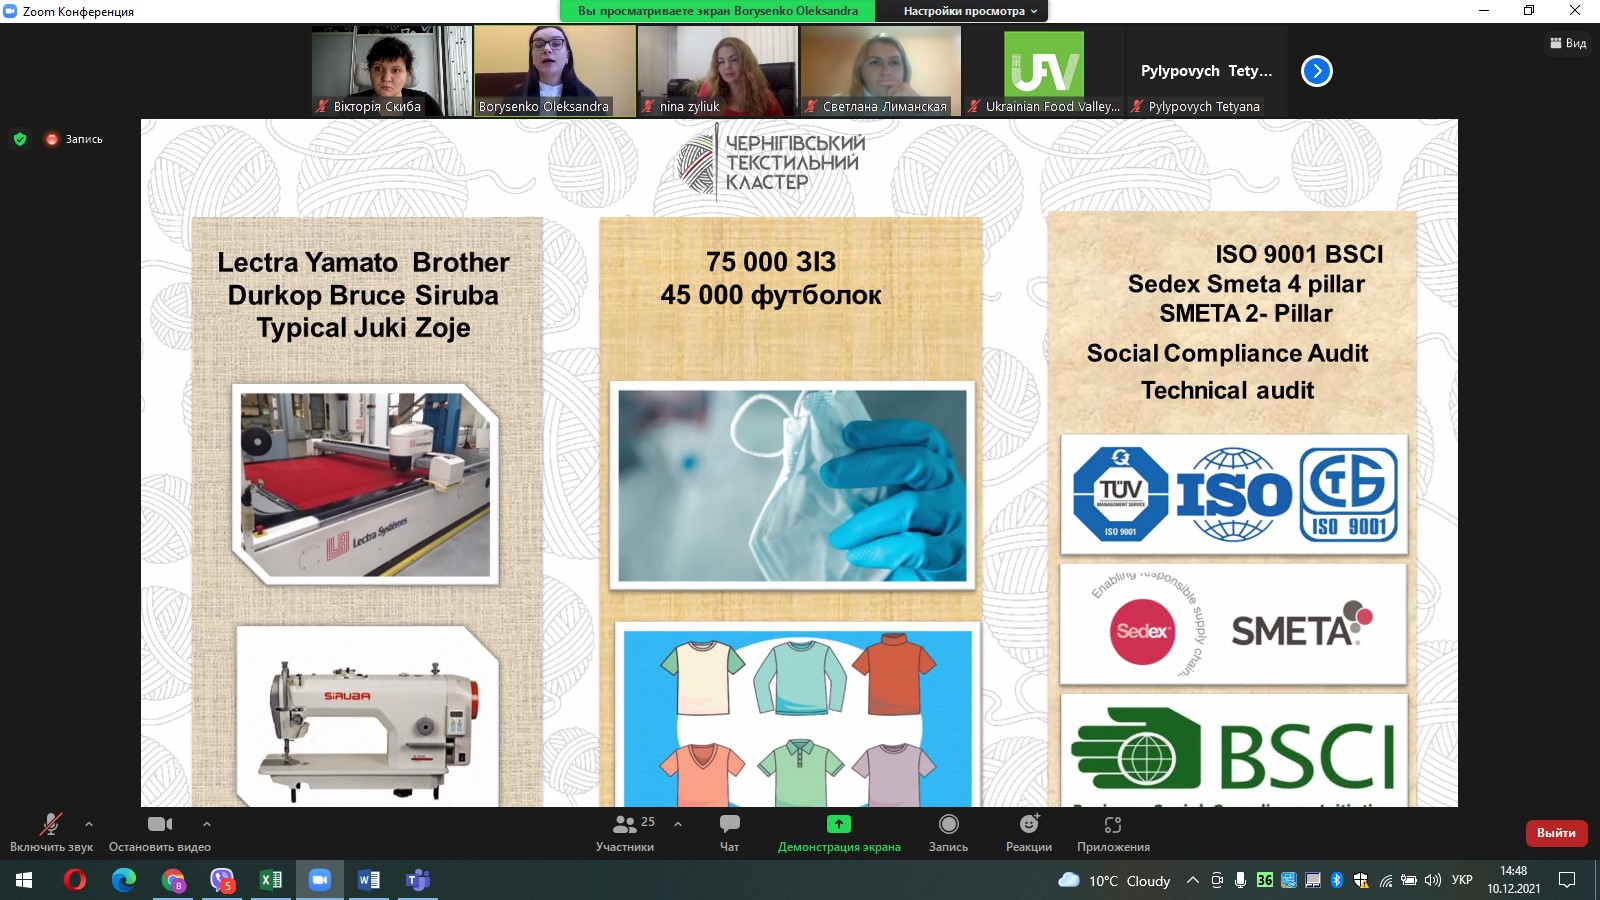1600x900 pixels.
Task: Click the green encryption shield icon
Action: point(20,139)
